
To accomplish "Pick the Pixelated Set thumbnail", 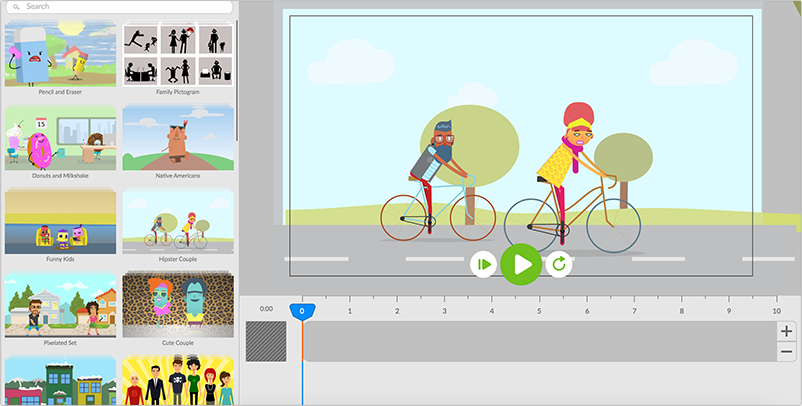I will 60,305.
